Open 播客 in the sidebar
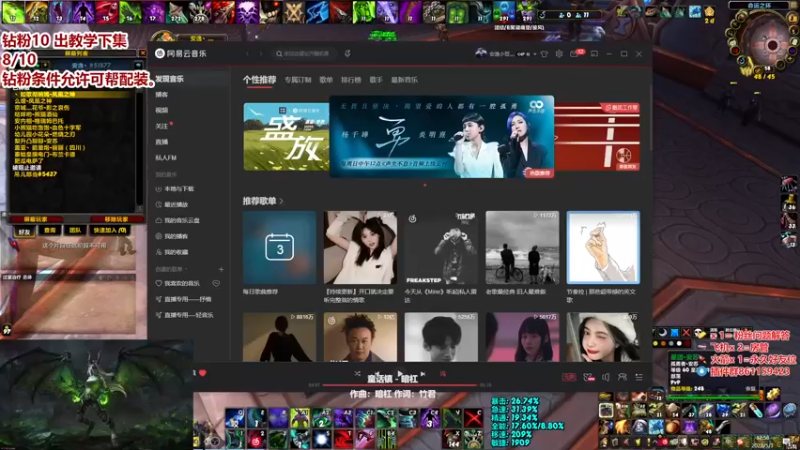The image size is (800, 450). coord(161,94)
